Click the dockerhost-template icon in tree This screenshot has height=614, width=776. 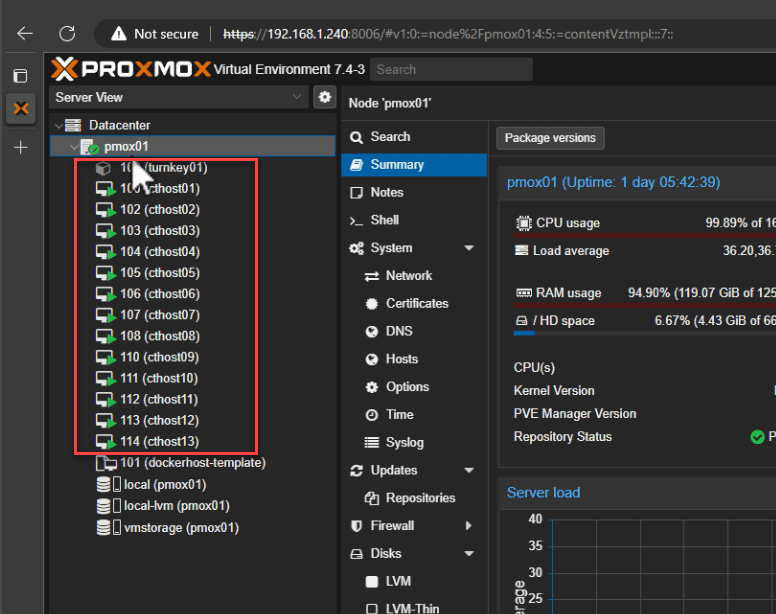(106, 464)
